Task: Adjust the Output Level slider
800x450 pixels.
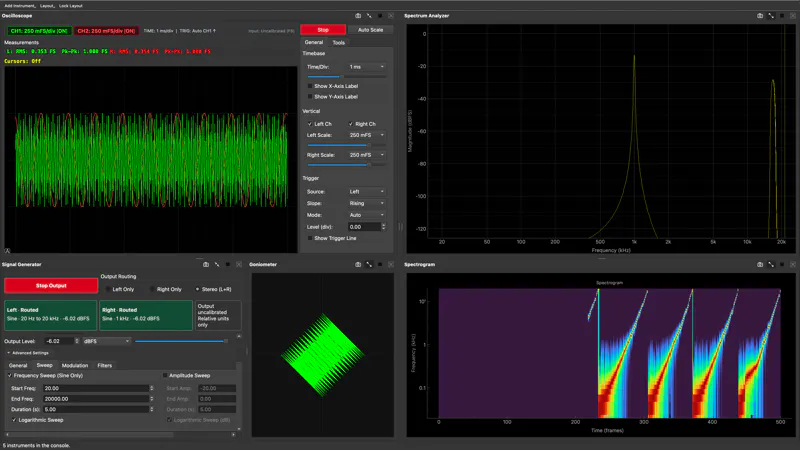Action: [182, 341]
